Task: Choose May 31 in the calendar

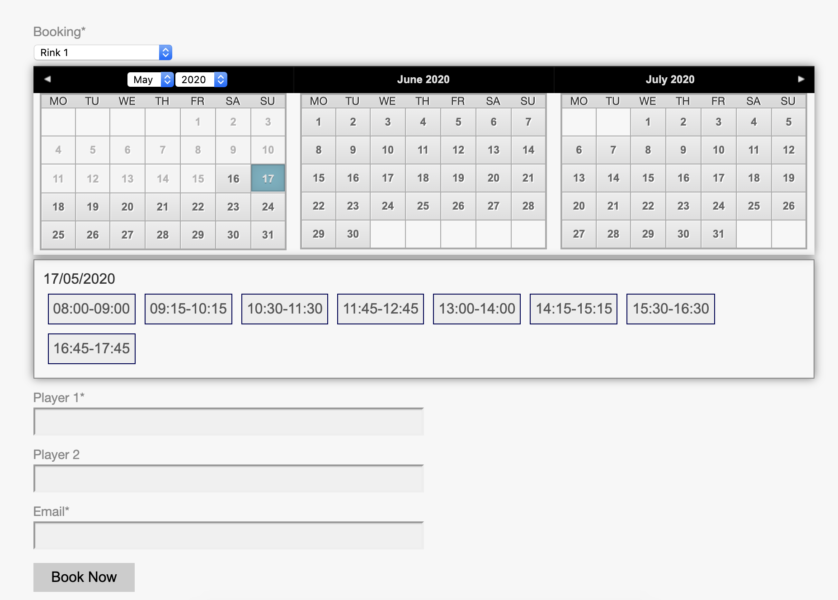Action: pos(268,235)
